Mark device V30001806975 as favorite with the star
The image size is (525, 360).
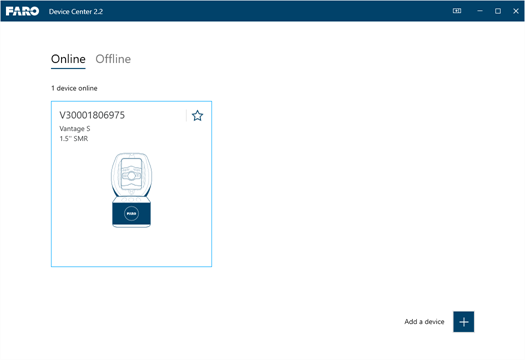tap(197, 116)
